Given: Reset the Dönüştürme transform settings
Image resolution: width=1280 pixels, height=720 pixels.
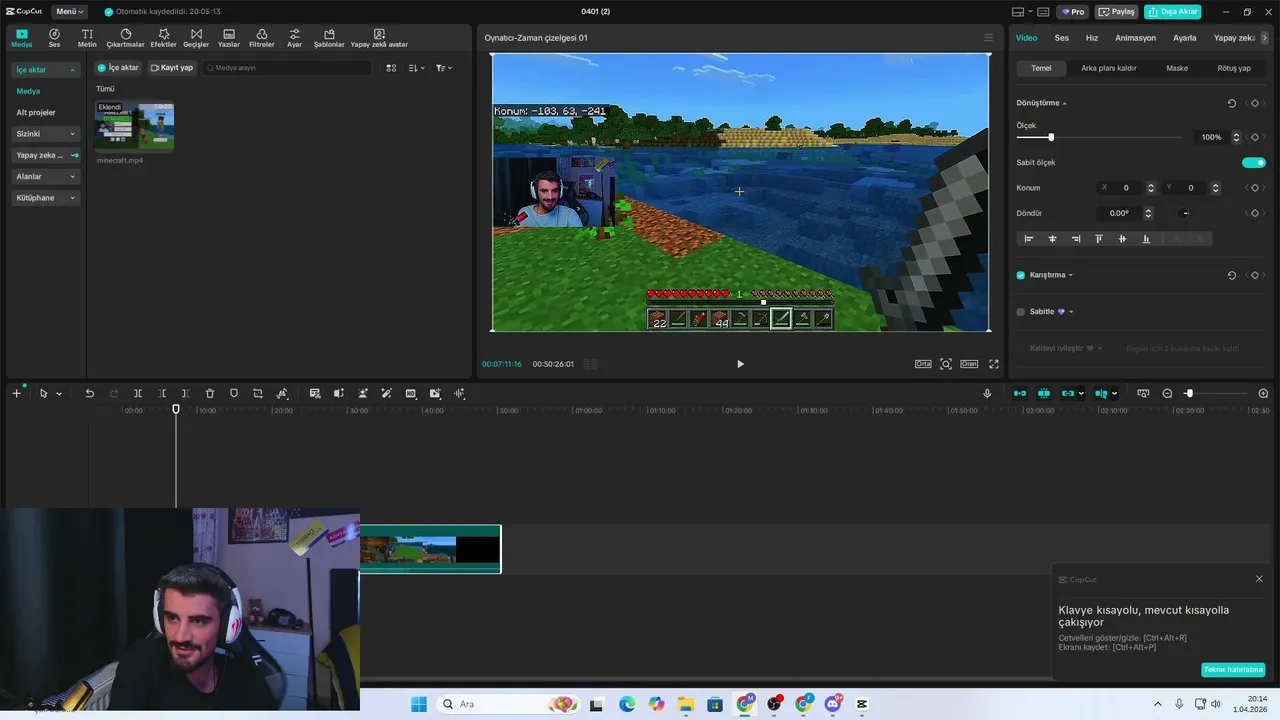Looking at the screenshot, I should point(1231,103).
